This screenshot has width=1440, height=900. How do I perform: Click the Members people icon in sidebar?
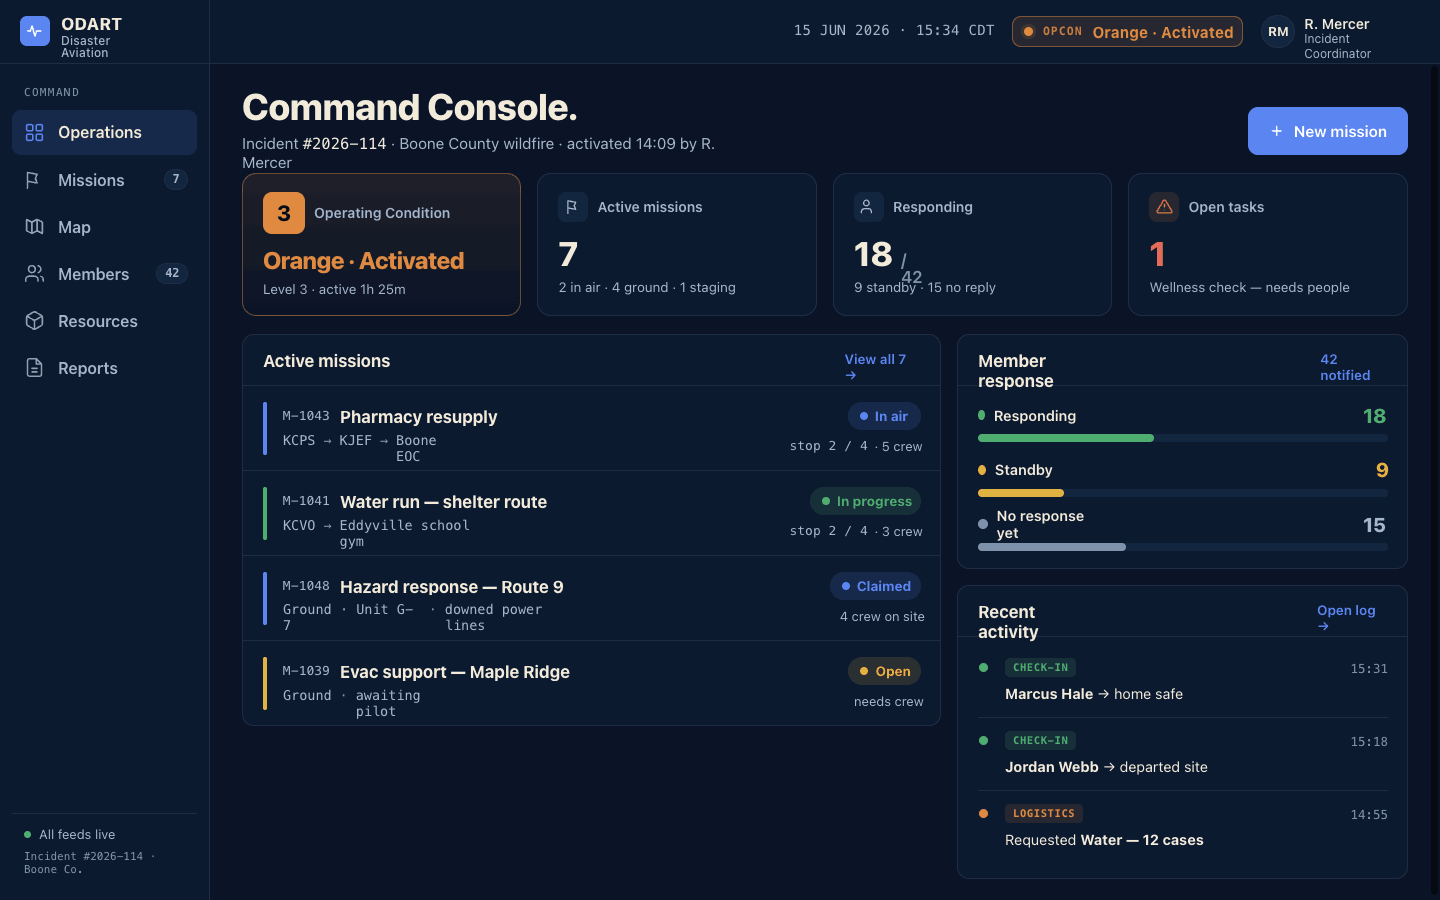[35, 274]
